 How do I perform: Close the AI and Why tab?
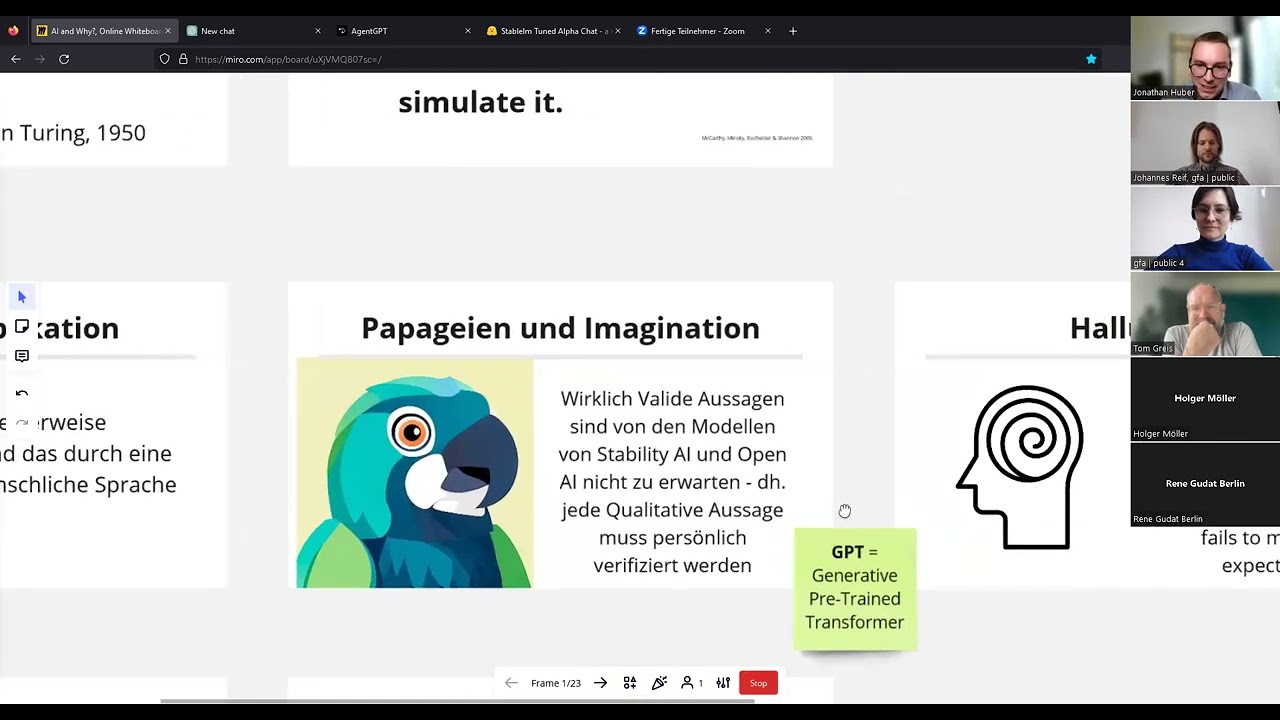pos(168,31)
